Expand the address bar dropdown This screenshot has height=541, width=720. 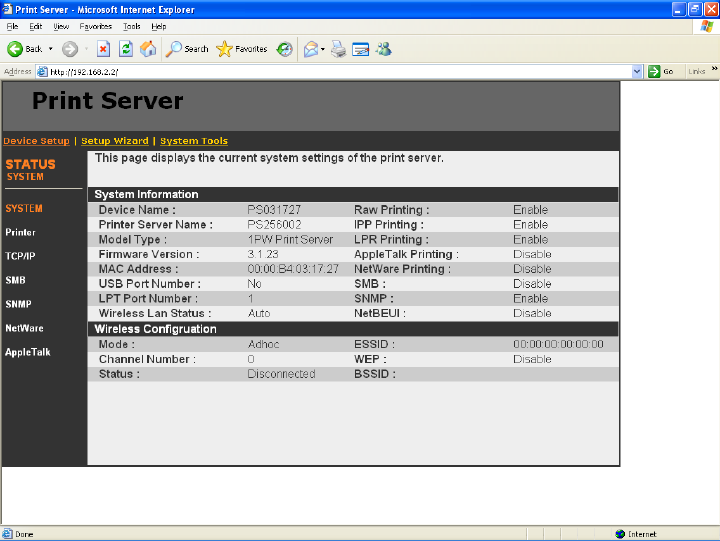point(636,71)
